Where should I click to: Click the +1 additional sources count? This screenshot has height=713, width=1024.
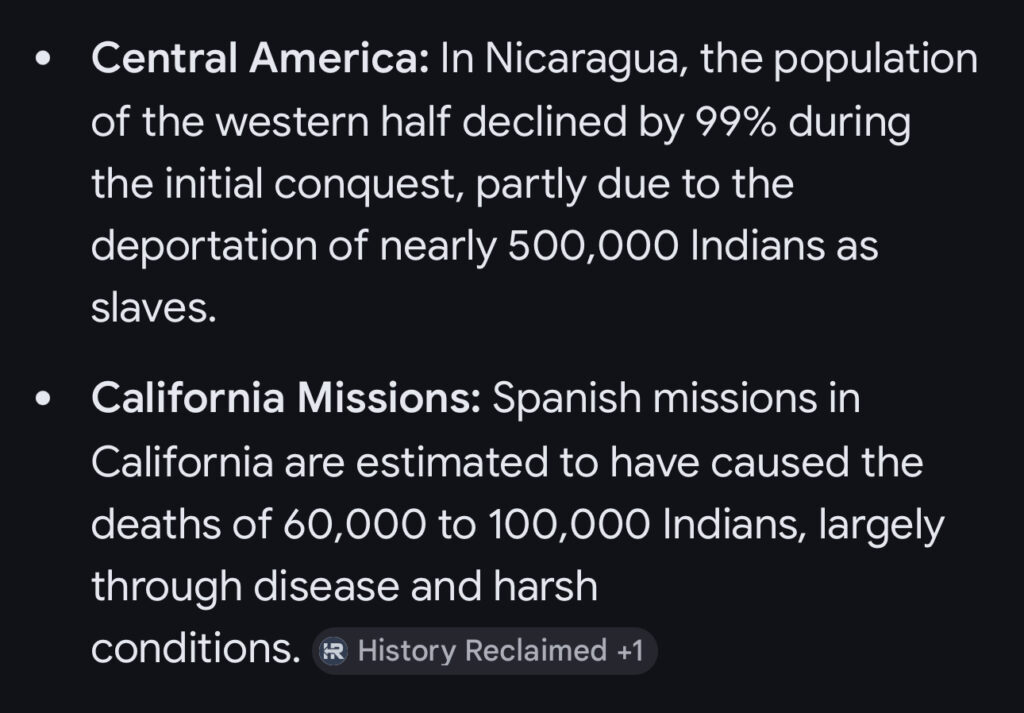click(x=630, y=651)
